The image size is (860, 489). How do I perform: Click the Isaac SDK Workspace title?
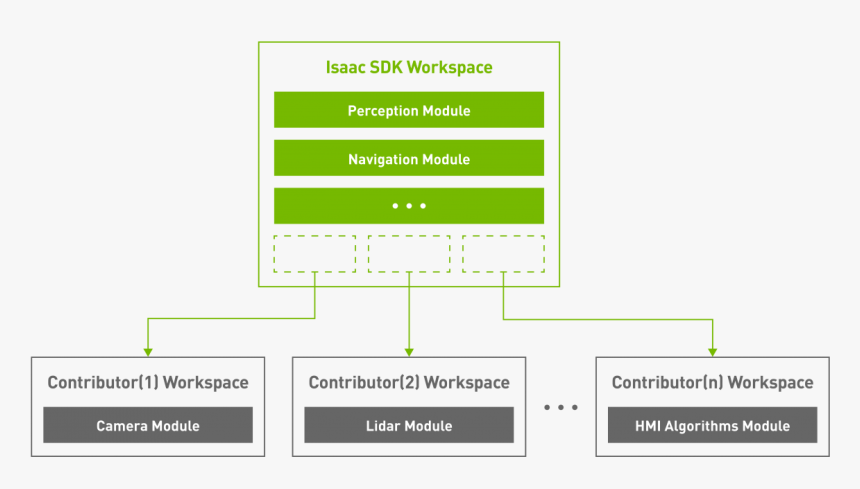pyautogui.click(x=409, y=68)
